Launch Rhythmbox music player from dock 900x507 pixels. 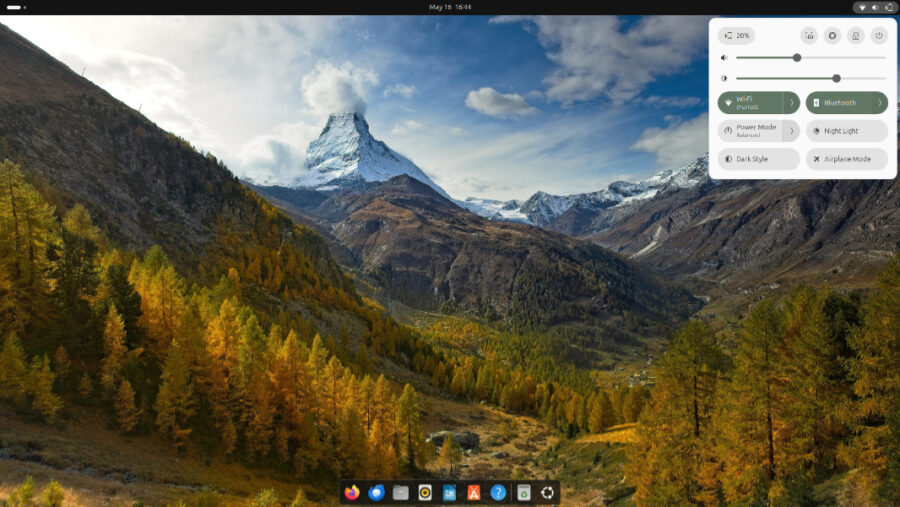tap(425, 492)
